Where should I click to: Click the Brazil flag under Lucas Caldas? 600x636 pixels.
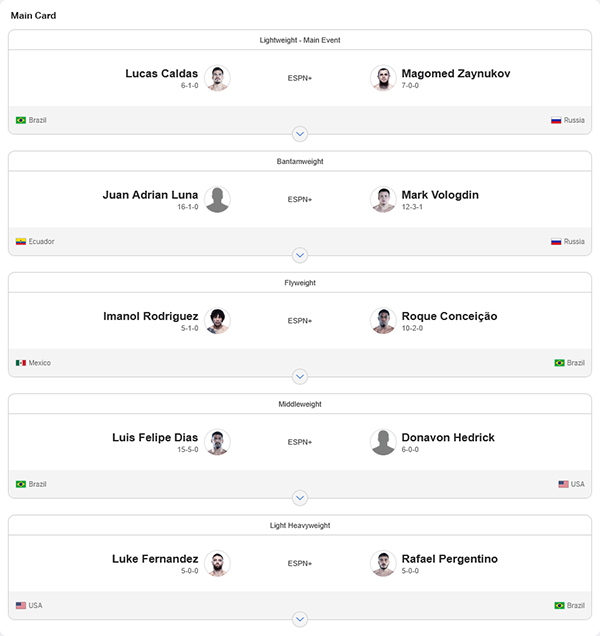coord(21,120)
